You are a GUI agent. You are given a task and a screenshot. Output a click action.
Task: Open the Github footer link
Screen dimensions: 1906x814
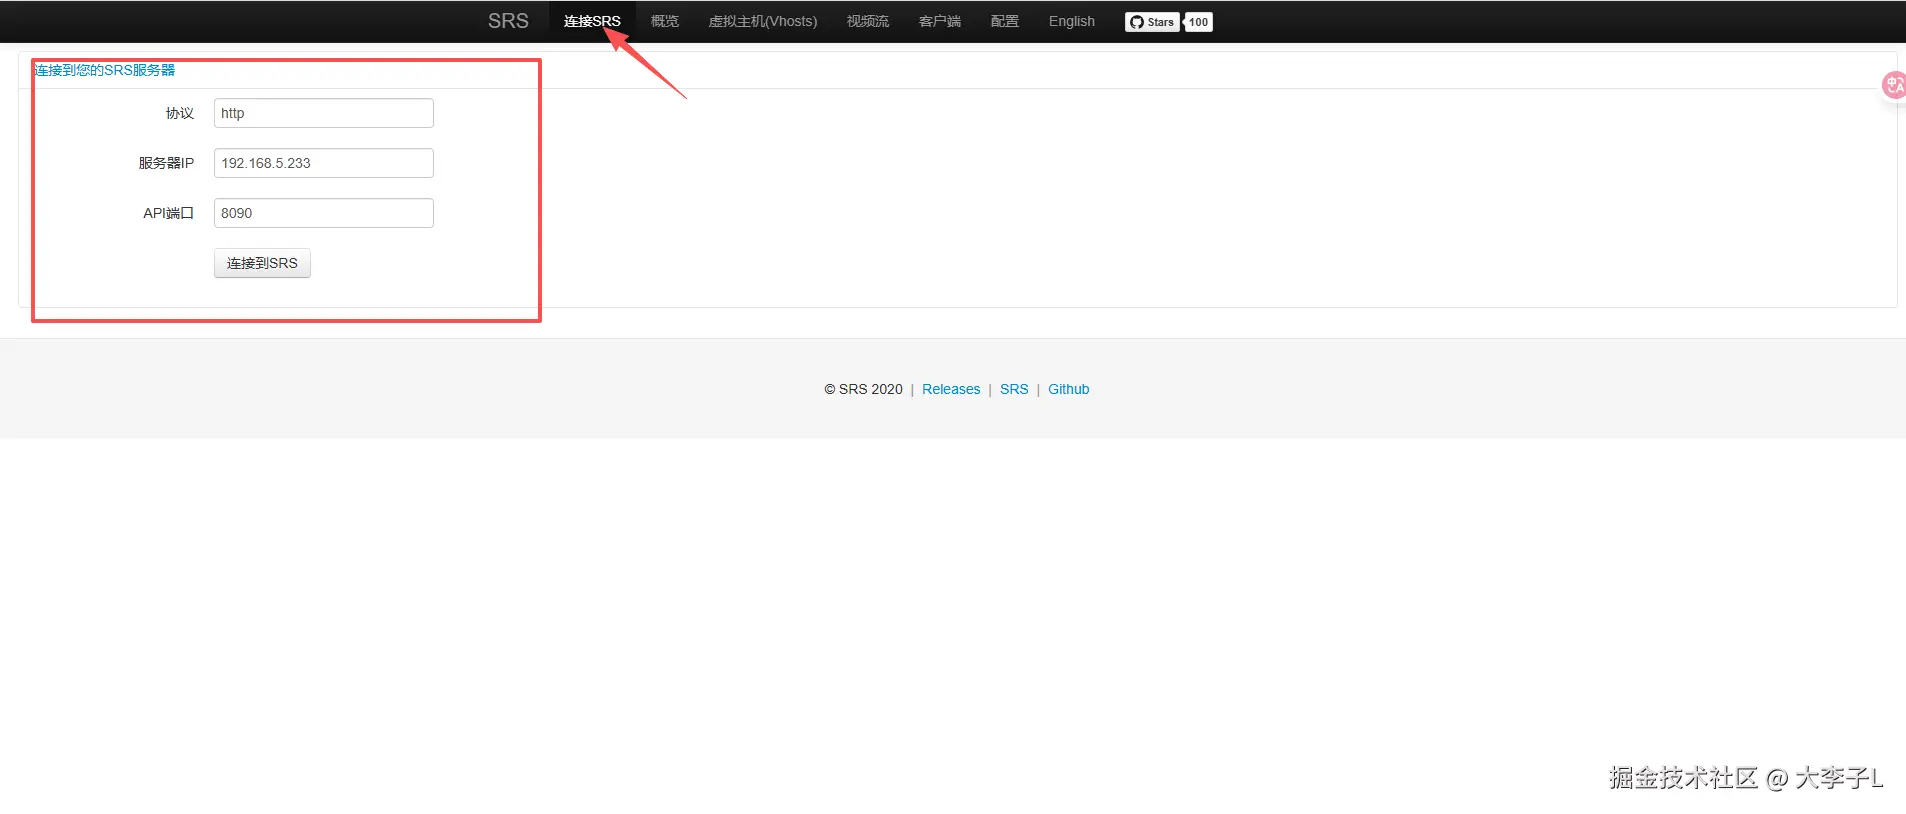coord(1068,389)
